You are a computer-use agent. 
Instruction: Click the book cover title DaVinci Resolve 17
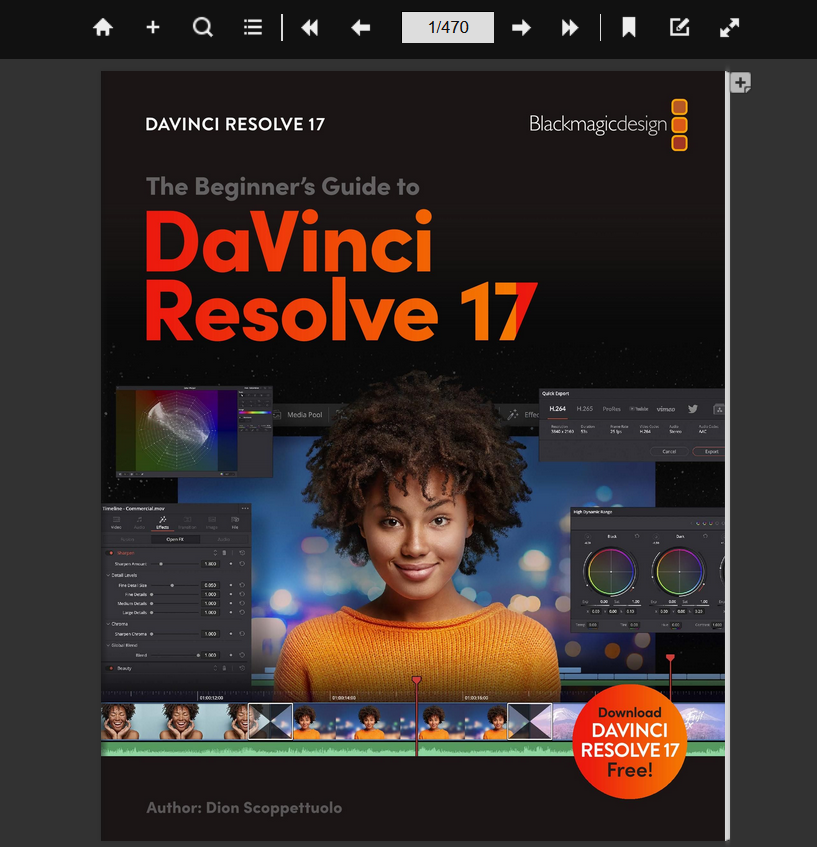click(x=341, y=275)
